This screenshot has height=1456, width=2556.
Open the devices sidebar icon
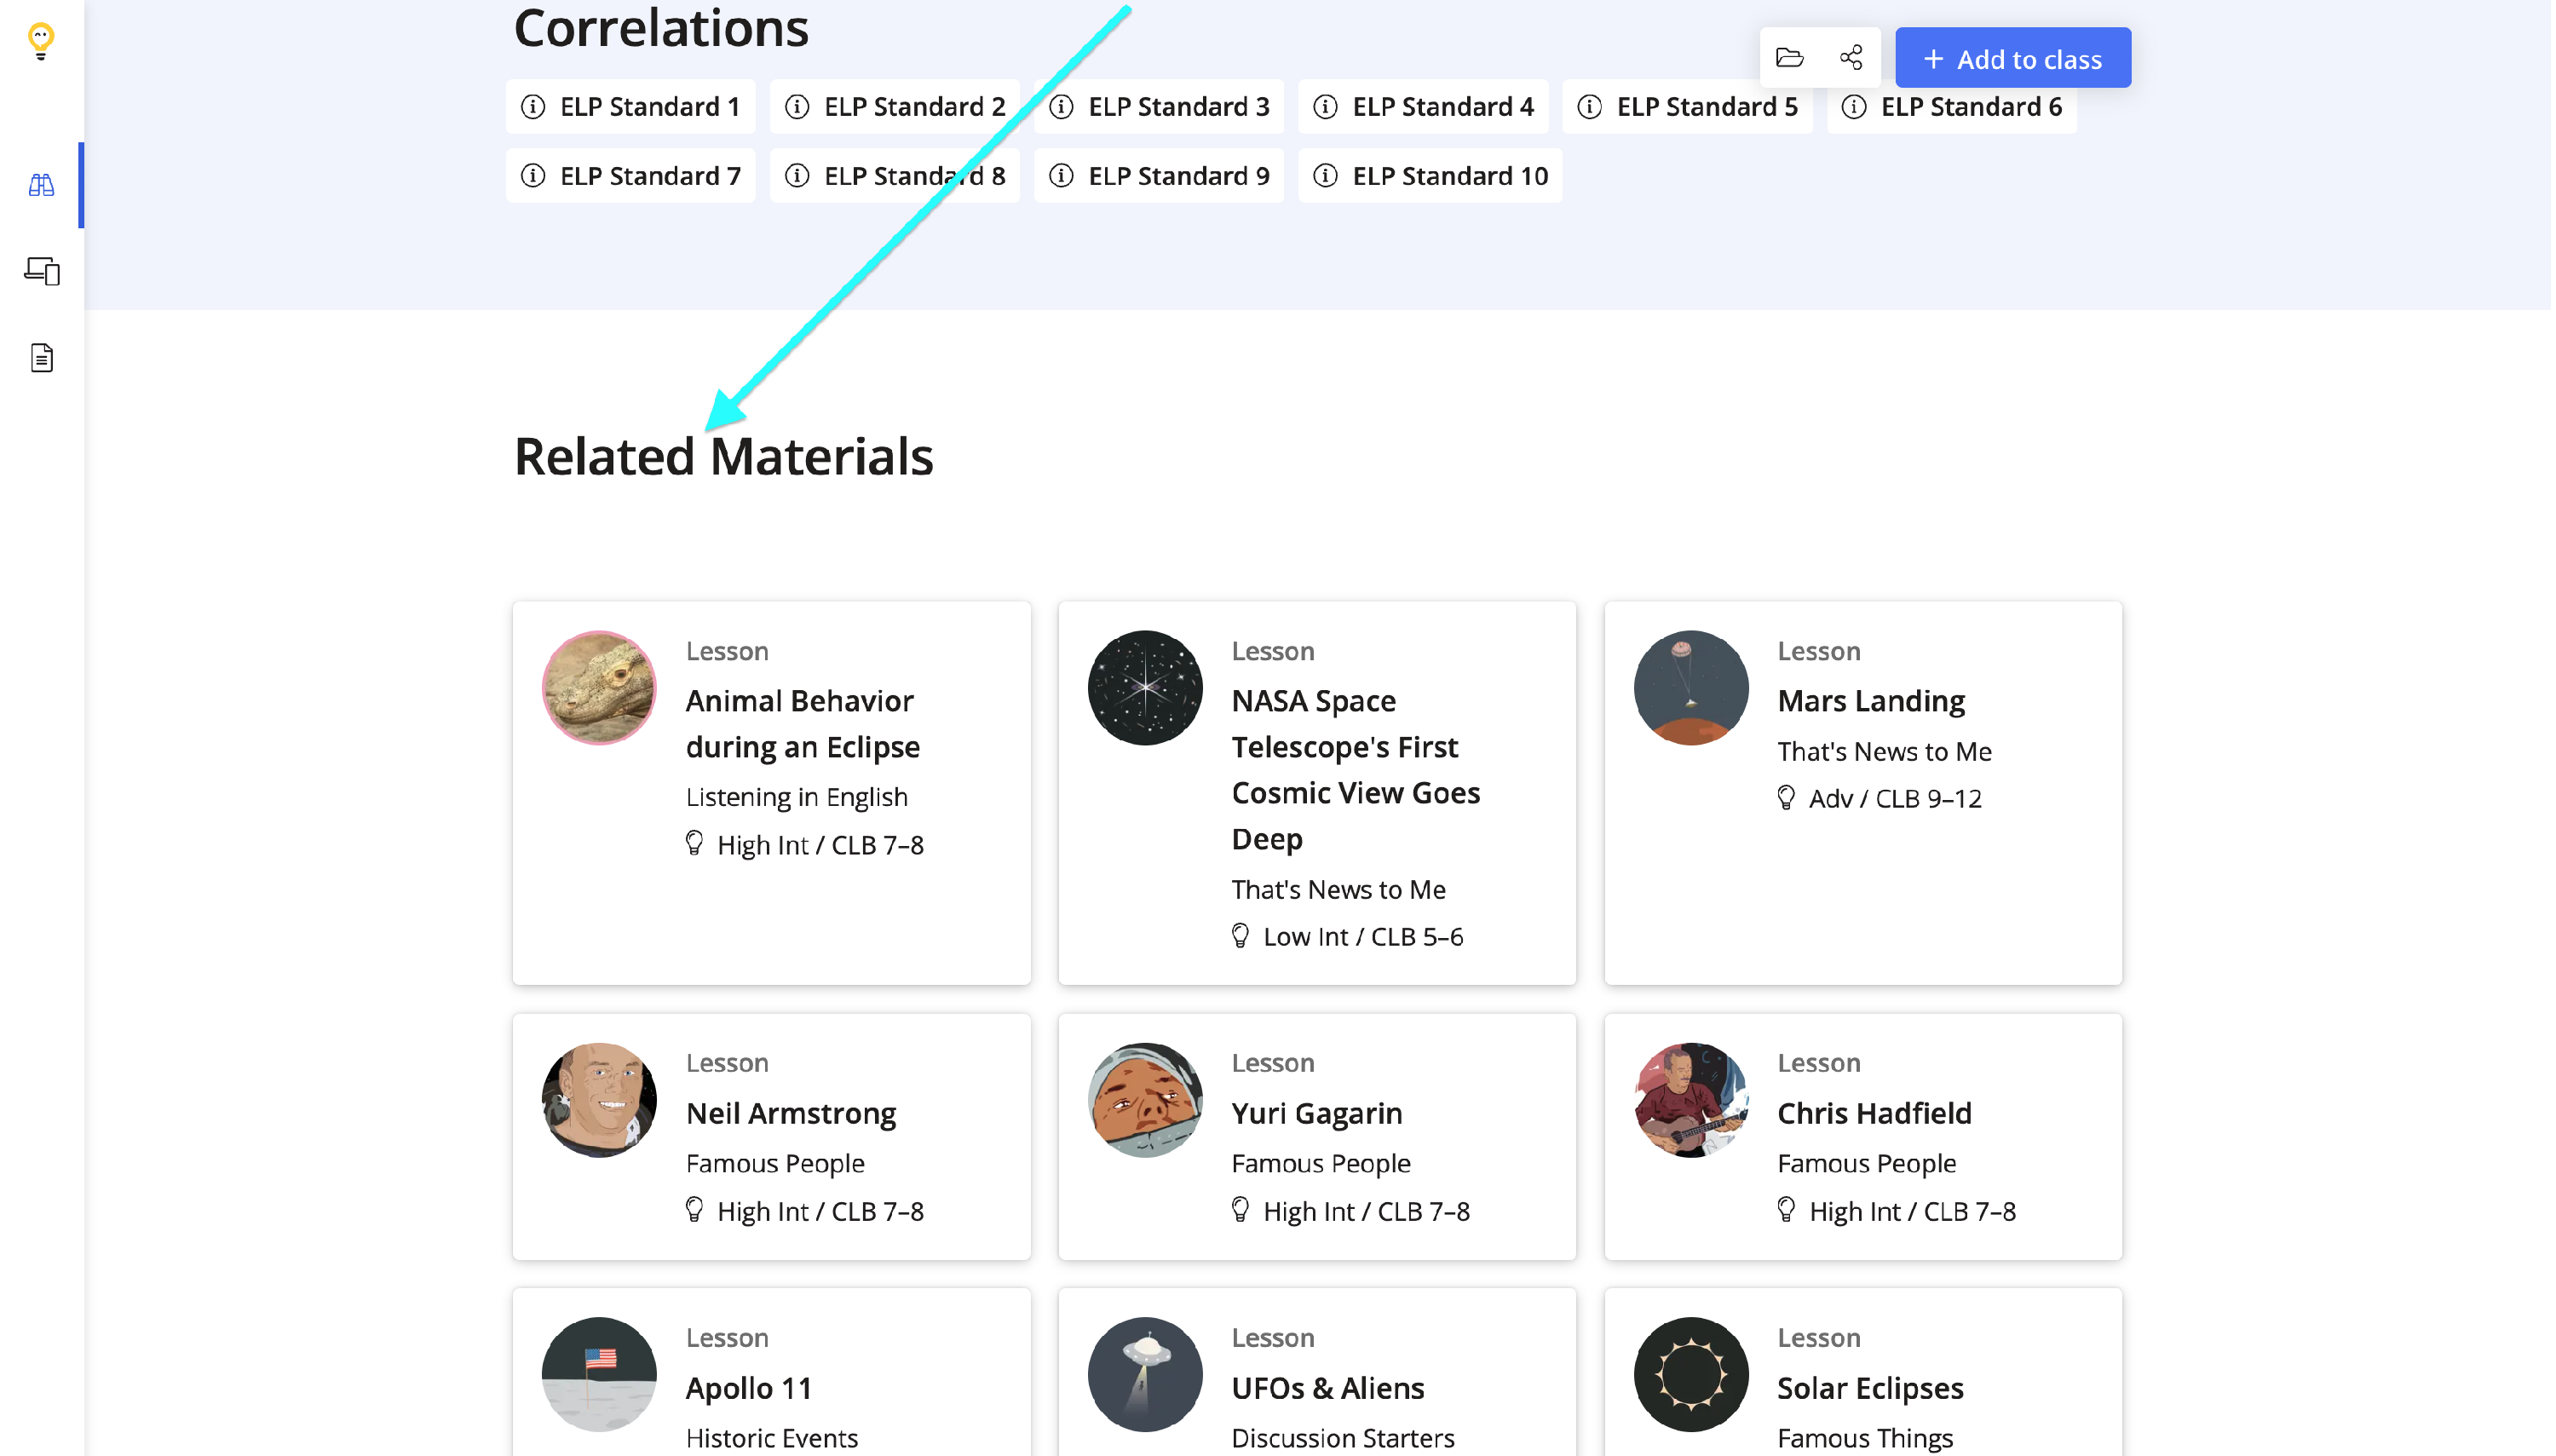click(41, 271)
